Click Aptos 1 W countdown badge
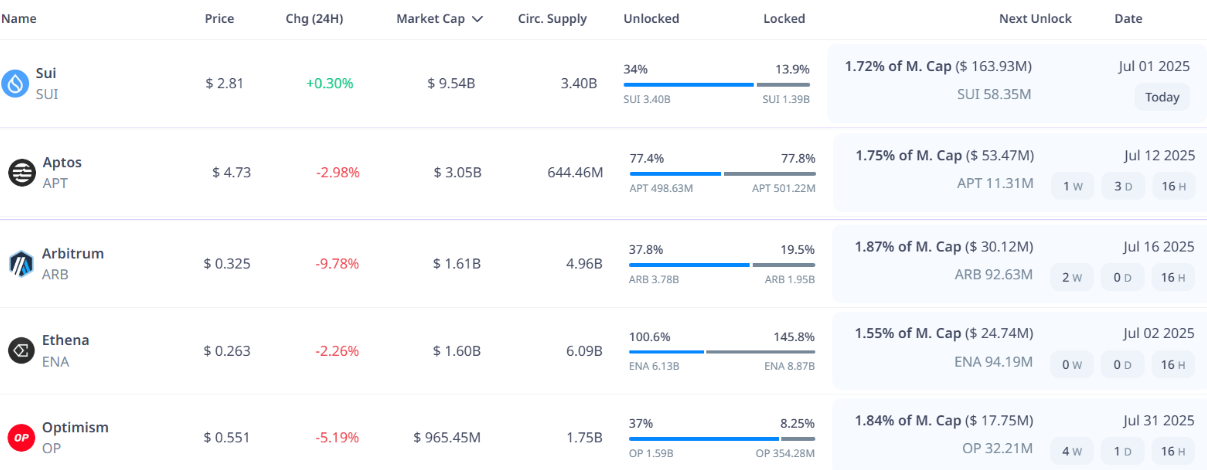 coord(1072,186)
